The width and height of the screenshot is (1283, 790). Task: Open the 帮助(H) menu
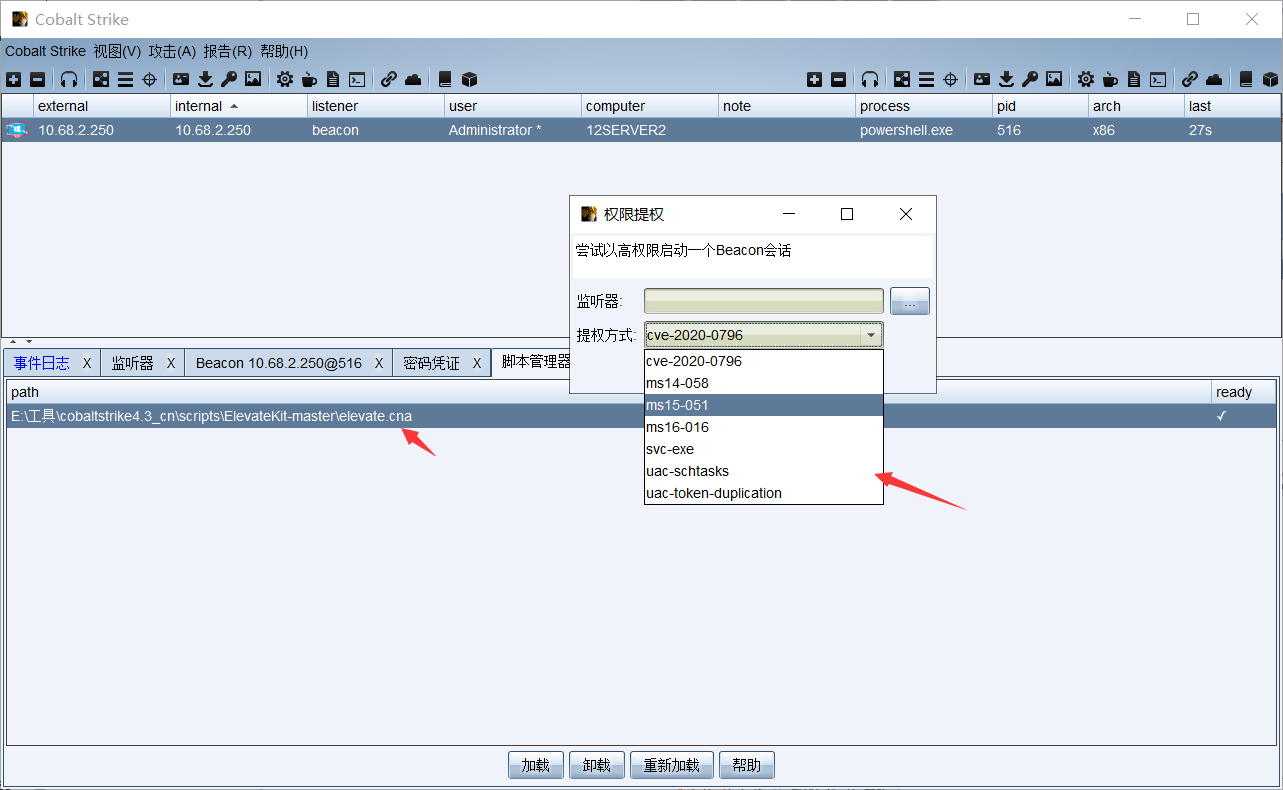coord(284,51)
